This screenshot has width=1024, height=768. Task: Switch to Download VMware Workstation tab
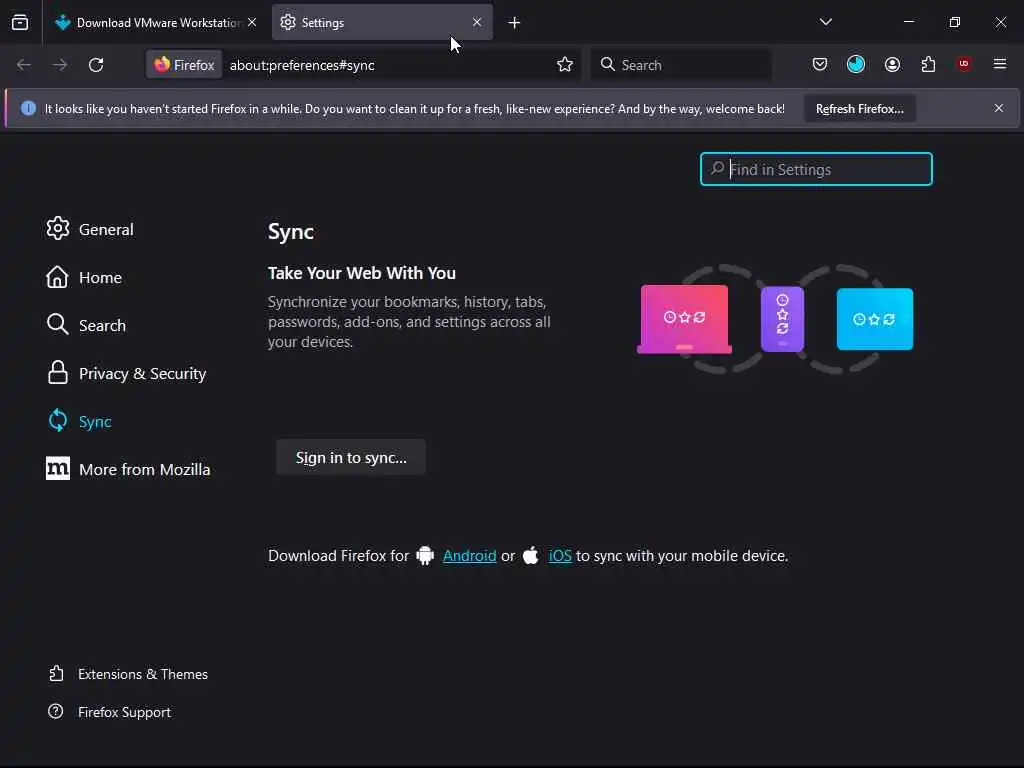155,22
